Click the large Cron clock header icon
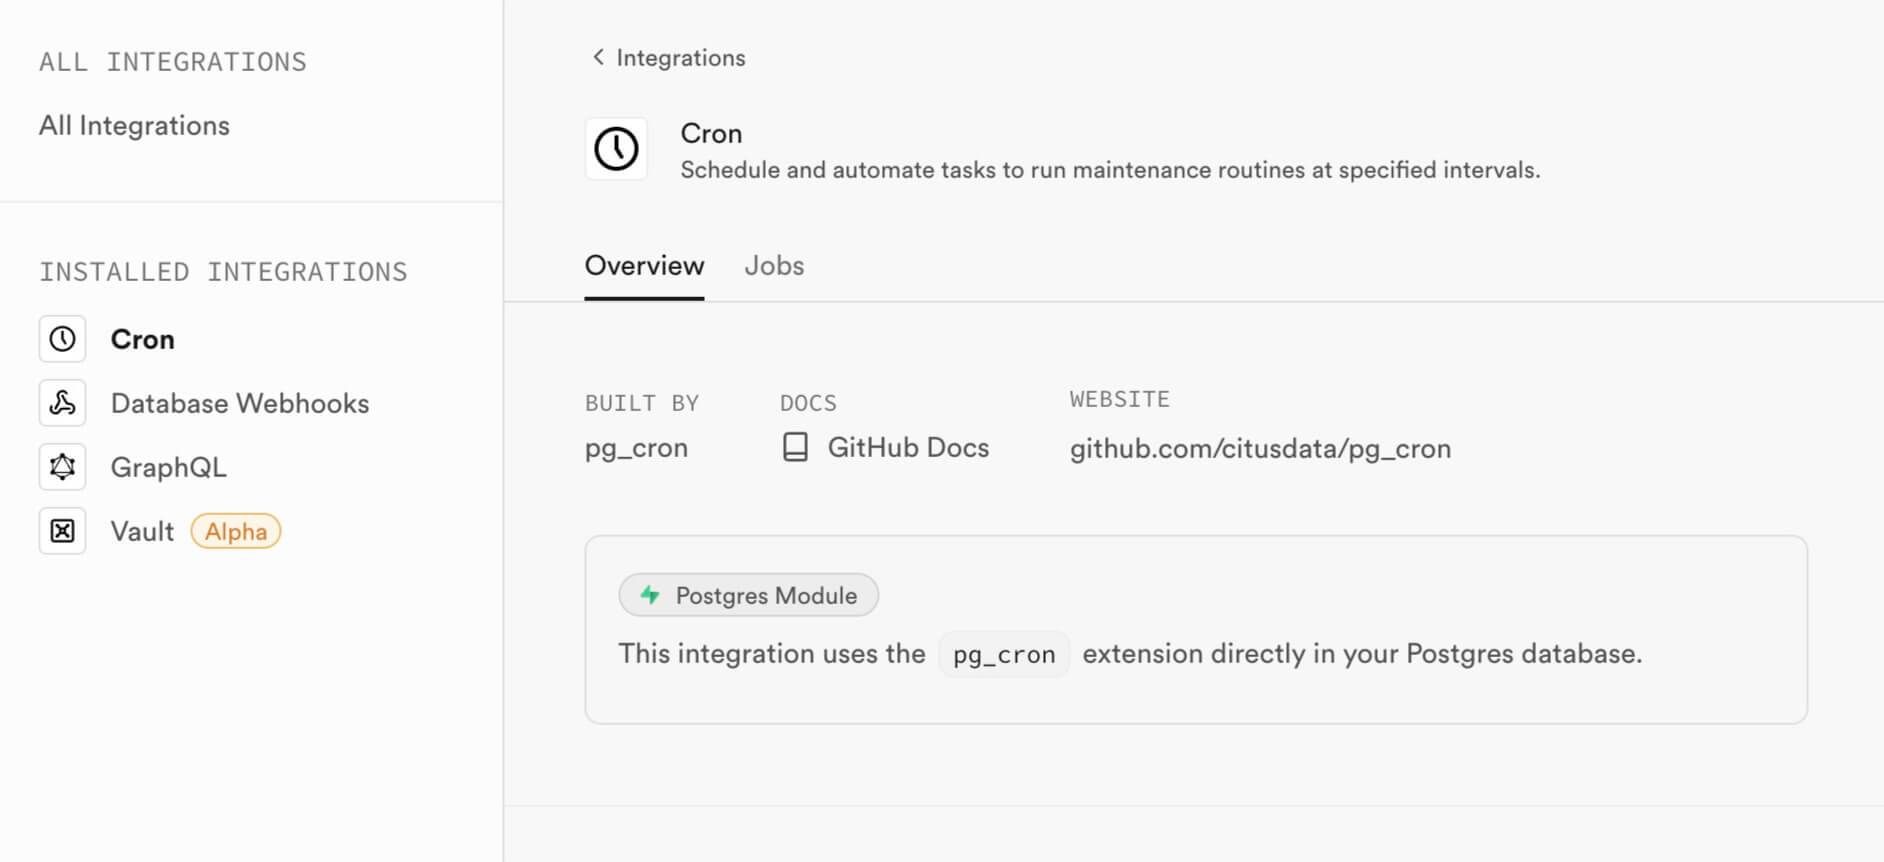The height and width of the screenshot is (862, 1884). 616,149
